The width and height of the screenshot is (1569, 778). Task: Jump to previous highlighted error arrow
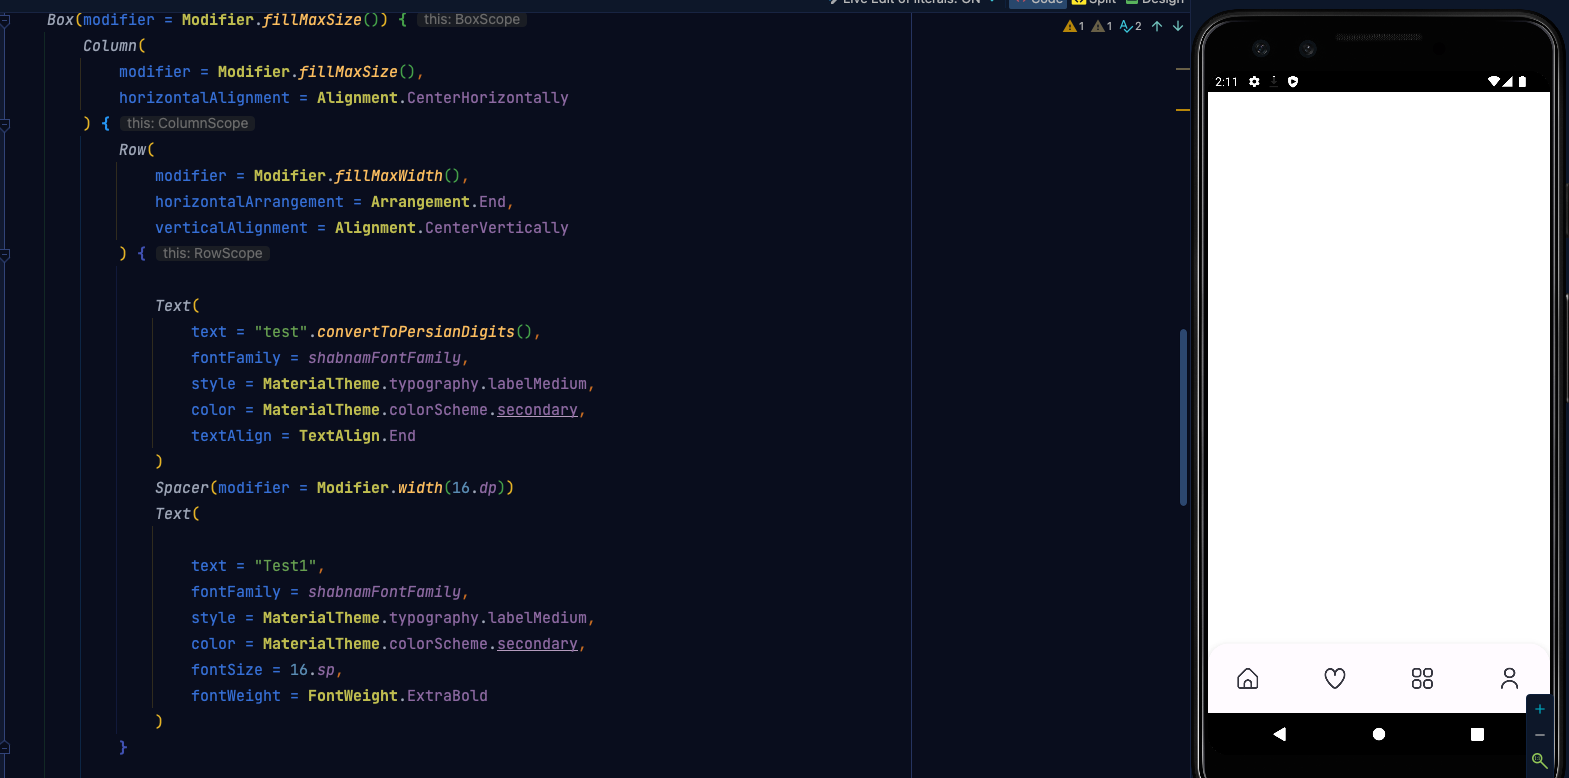click(x=1157, y=26)
